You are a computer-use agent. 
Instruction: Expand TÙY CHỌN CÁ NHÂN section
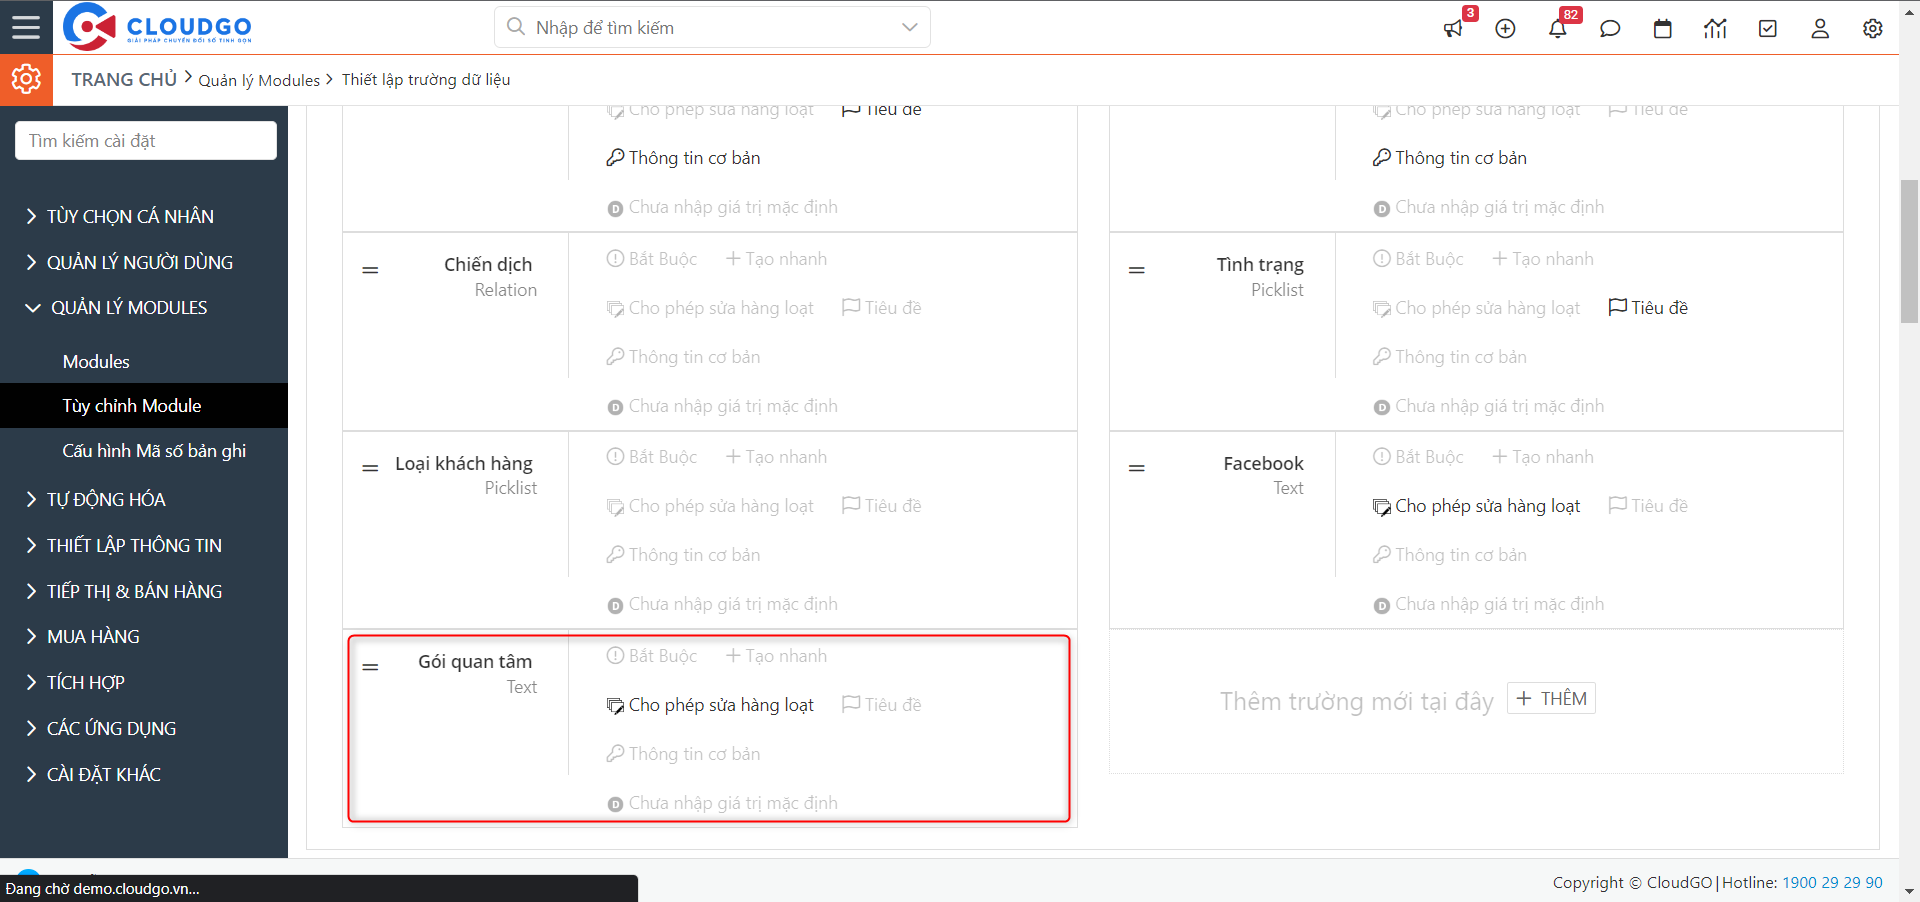[x=130, y=217]
